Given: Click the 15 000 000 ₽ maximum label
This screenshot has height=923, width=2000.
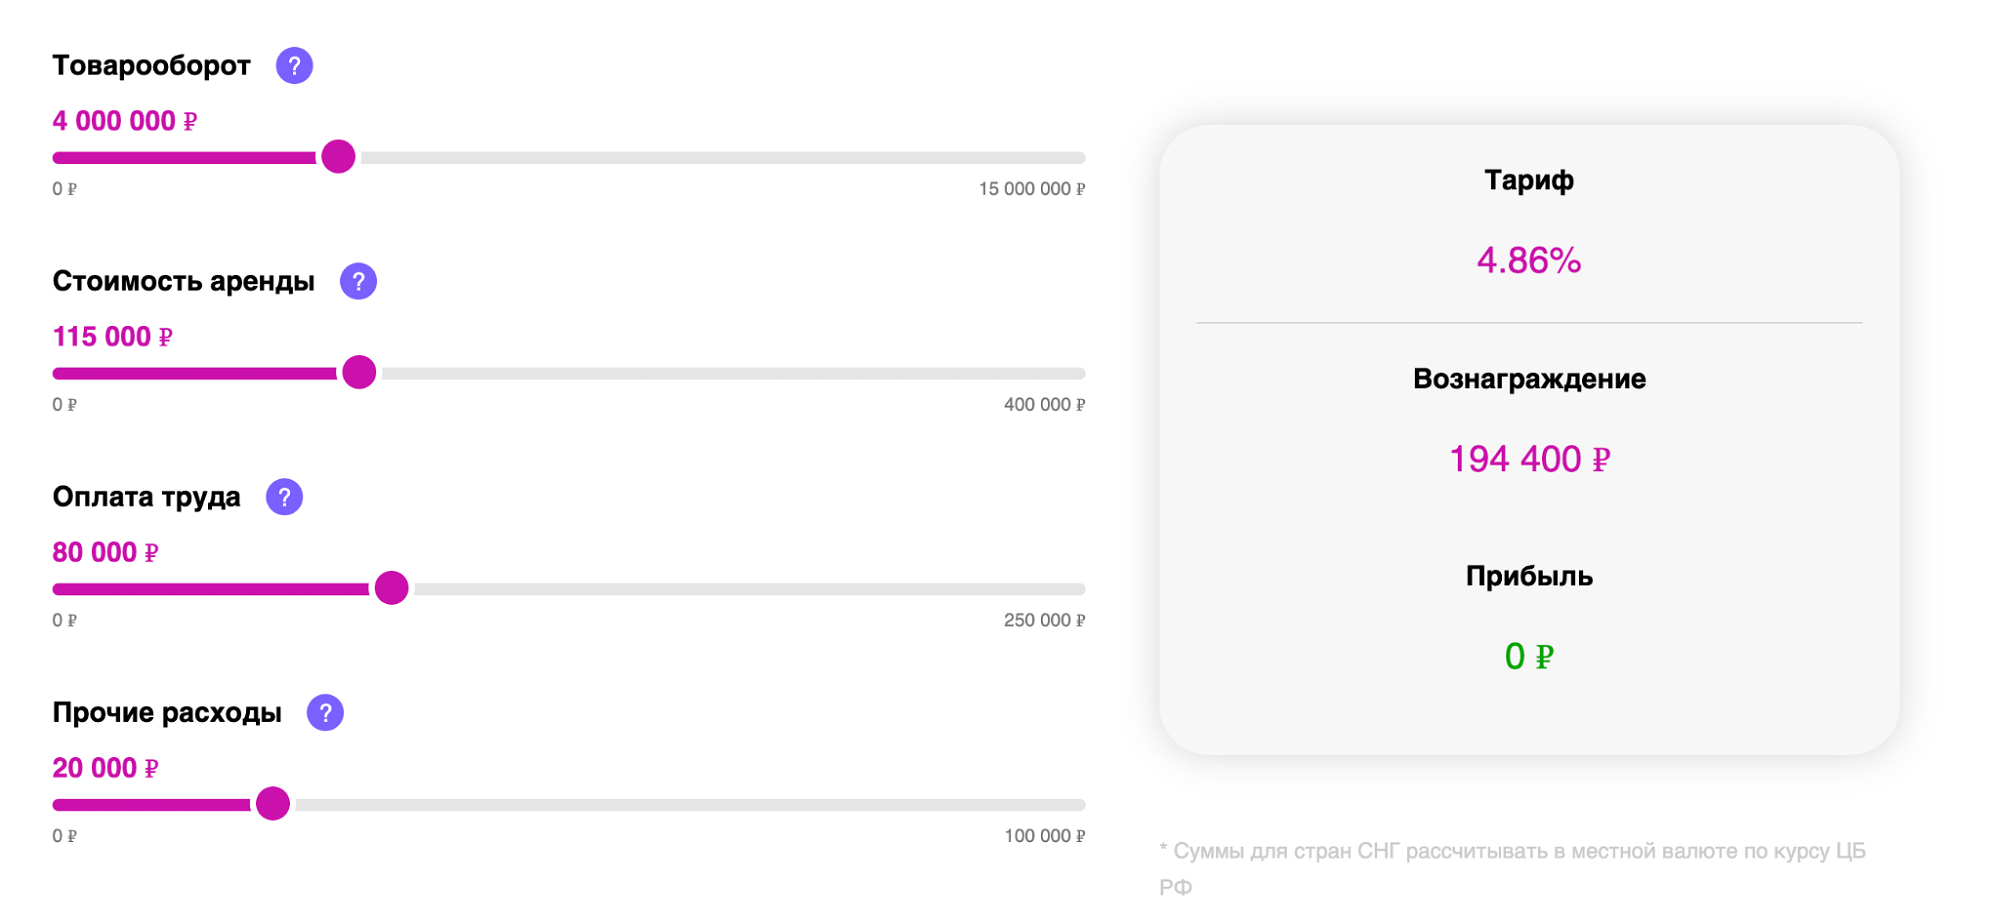Looking at the screenshot, I should [1031, 189].
